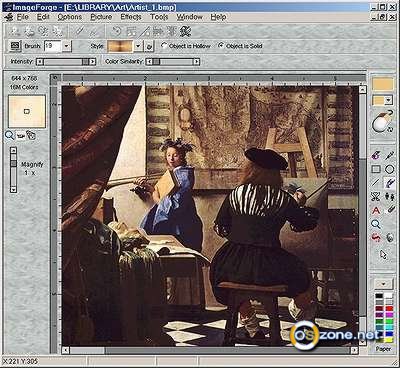
Task: Pick the magenta palette swatch
Action: [389, 315]
